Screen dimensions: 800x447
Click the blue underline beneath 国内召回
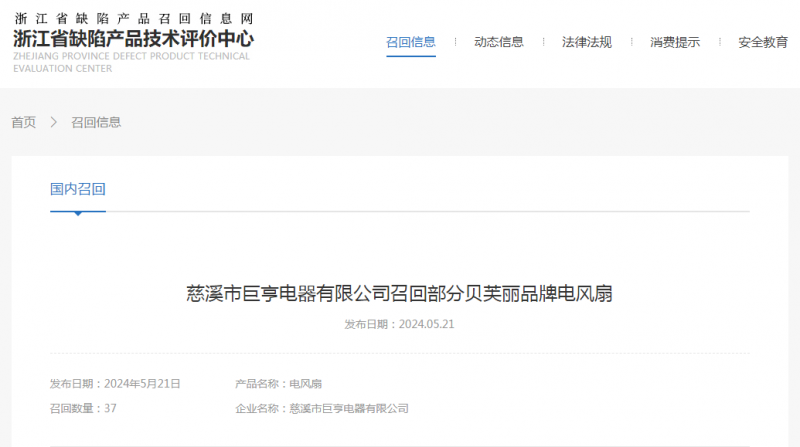pos(78,212)
